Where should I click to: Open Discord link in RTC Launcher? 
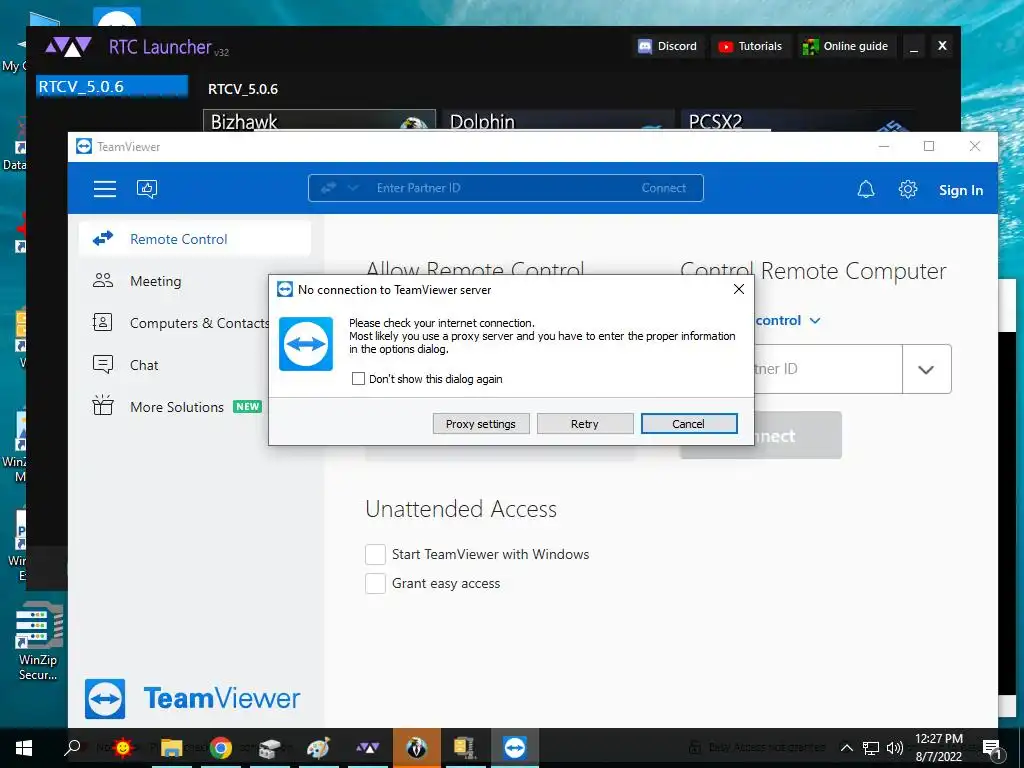coord(667,46)
